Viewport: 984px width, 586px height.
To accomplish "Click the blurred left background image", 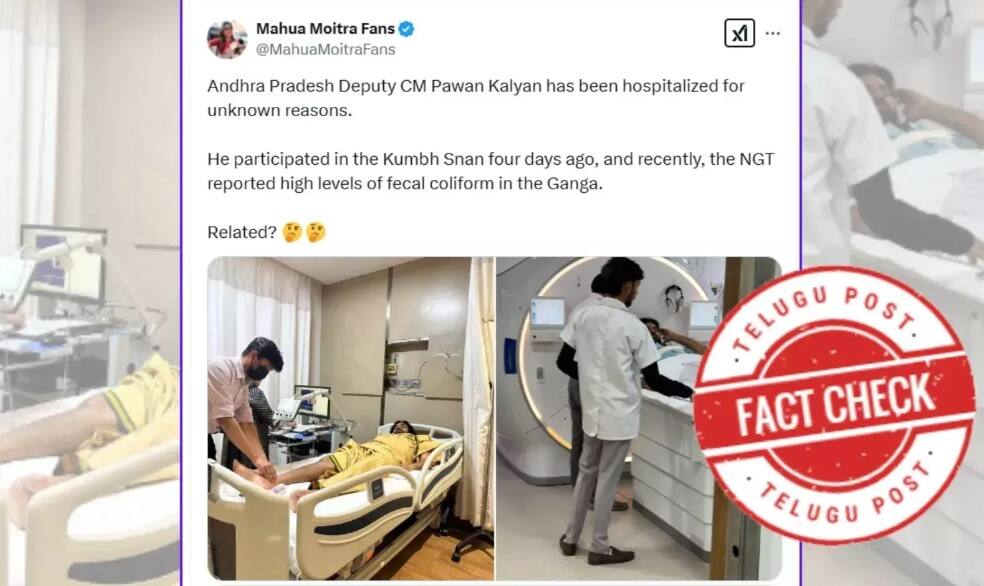I will click(90, 293).
